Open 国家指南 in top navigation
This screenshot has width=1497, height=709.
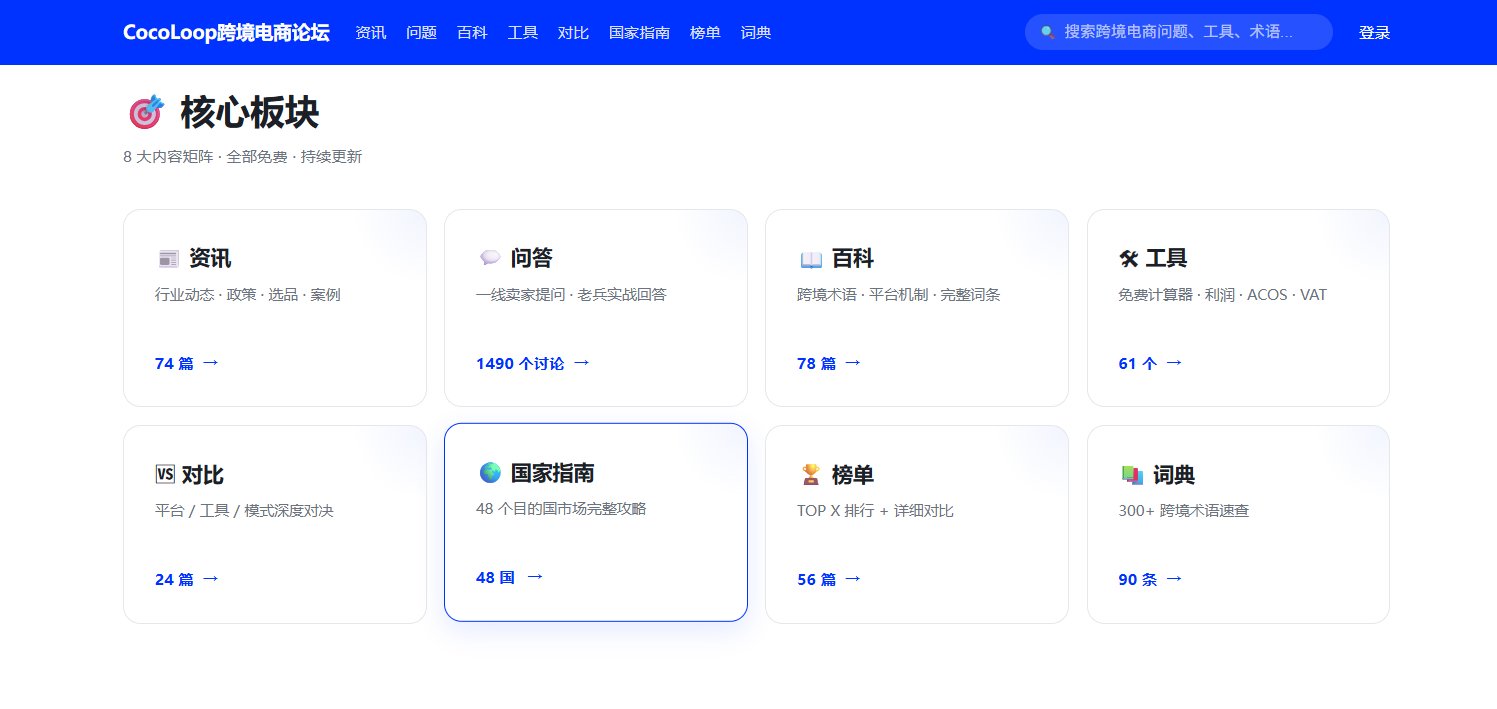(x=639, y=33)
